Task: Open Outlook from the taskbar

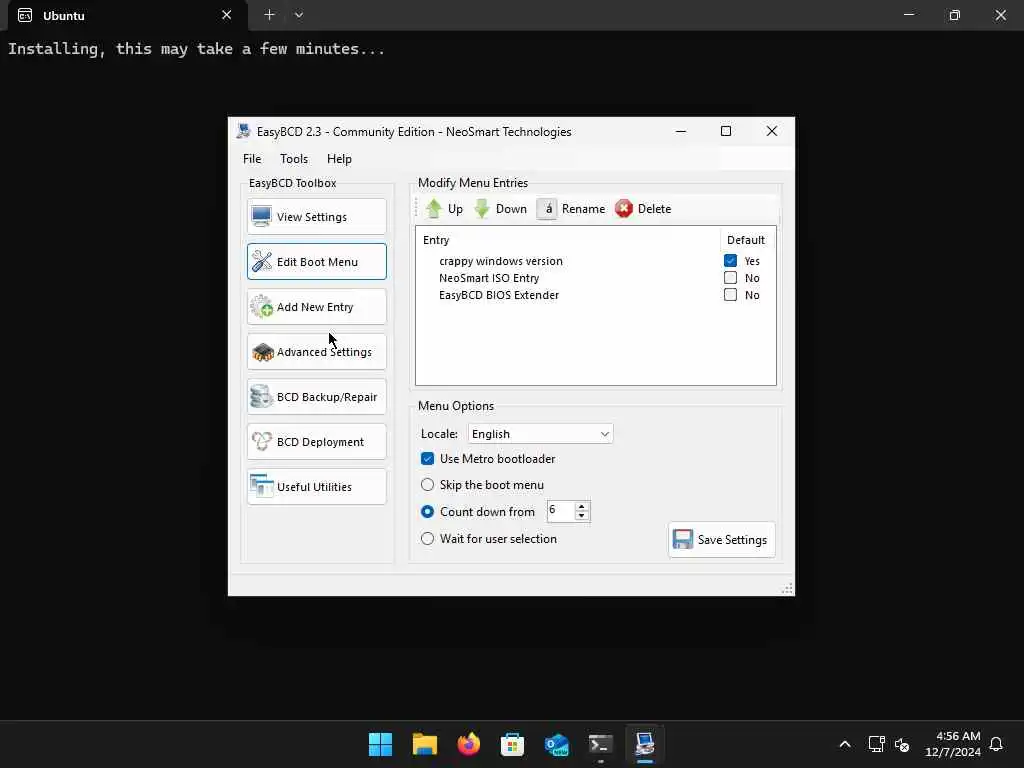Action: click(x=556, y=744)
